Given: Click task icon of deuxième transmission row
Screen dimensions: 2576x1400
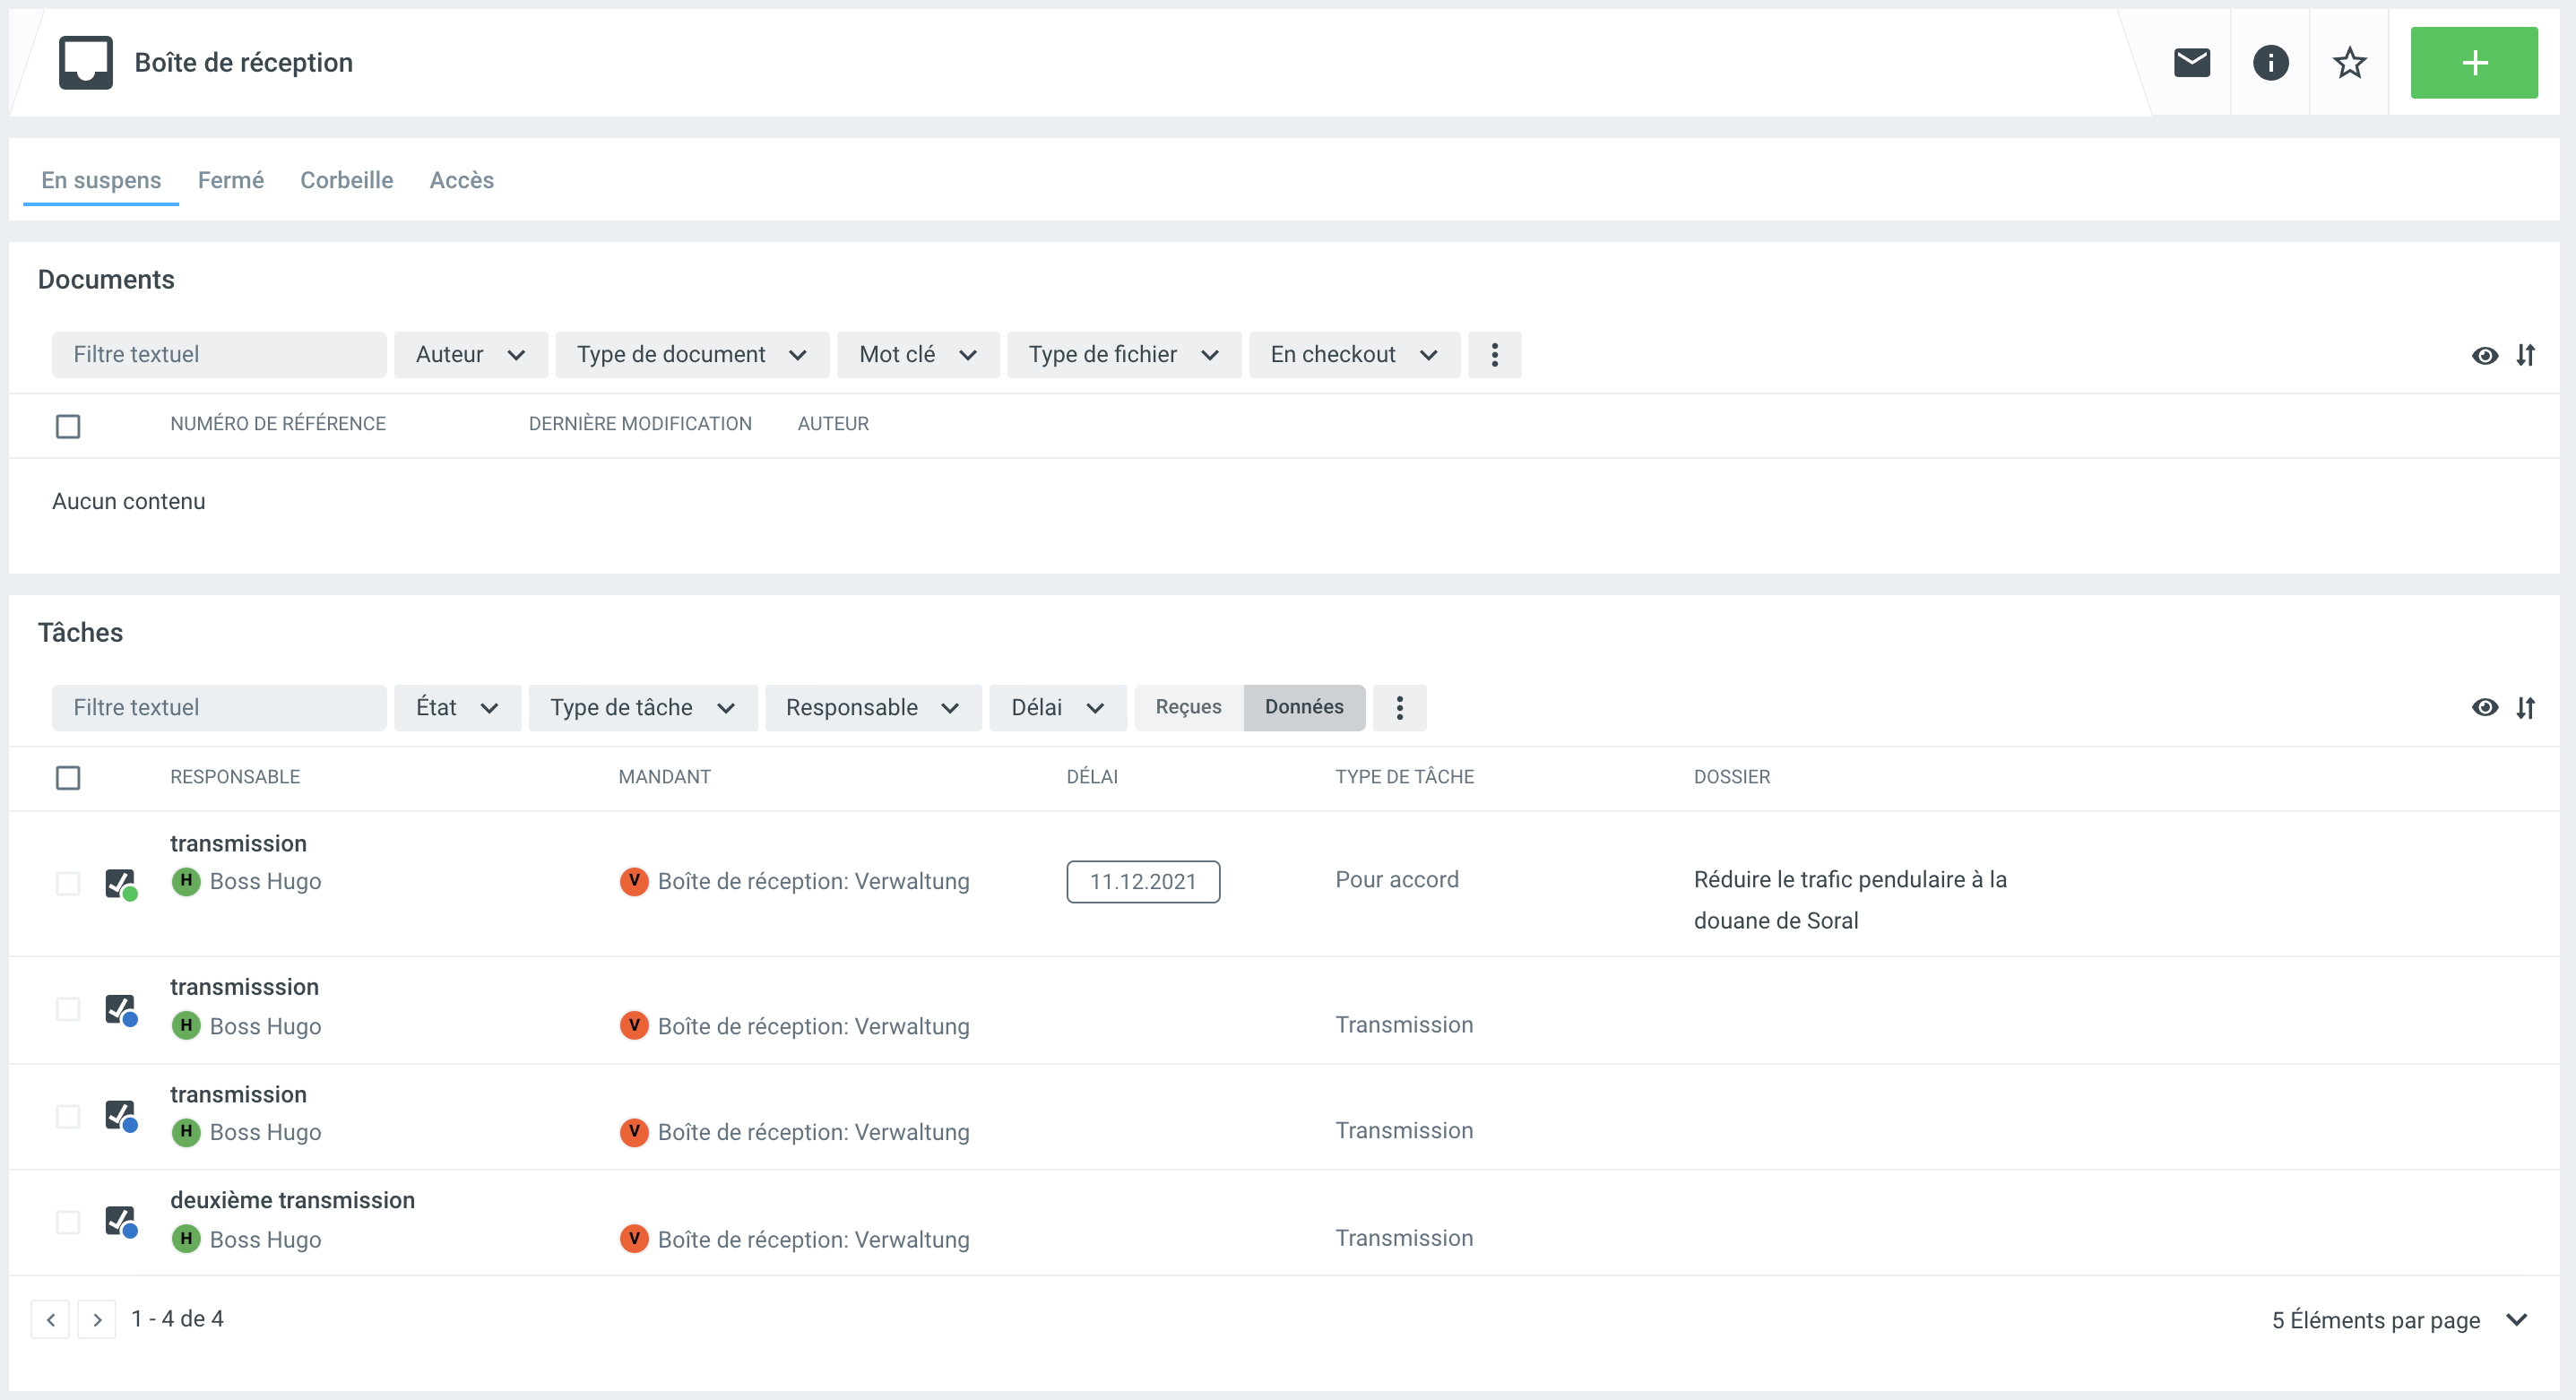Looking at the screenshot, I should [x=120, y=1221].
